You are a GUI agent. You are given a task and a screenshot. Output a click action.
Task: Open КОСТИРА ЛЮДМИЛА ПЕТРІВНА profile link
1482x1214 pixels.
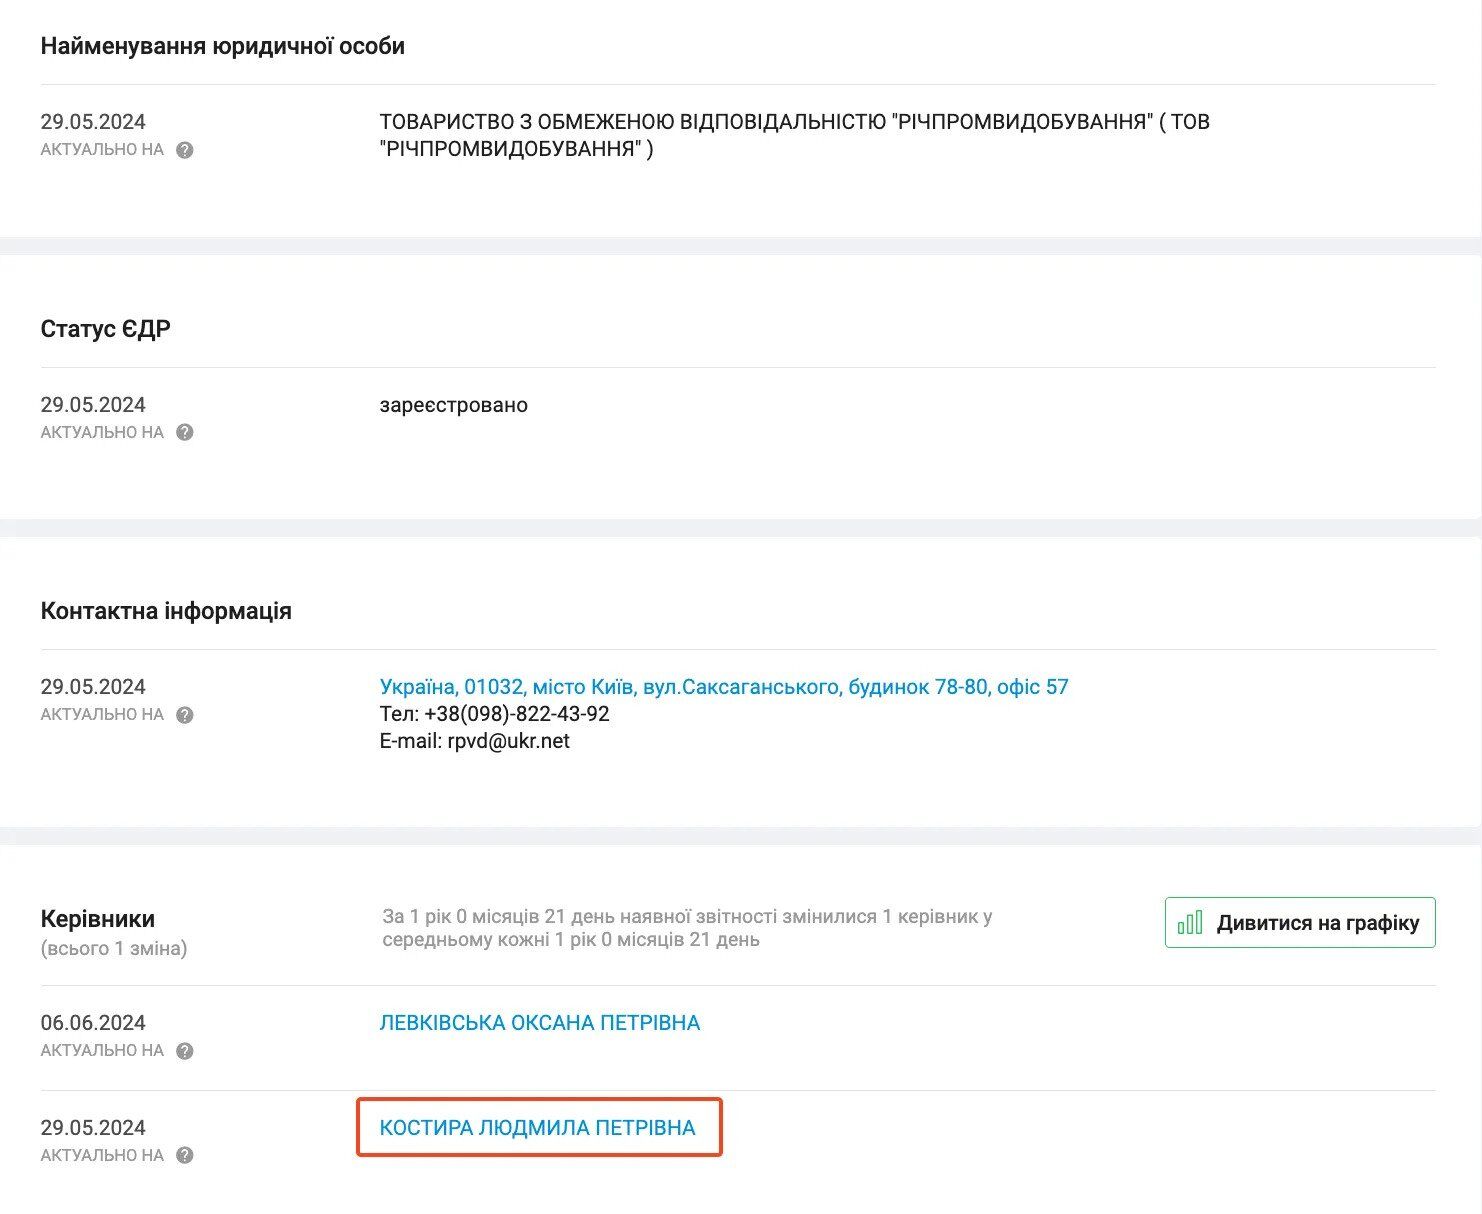click(537, 1128)
